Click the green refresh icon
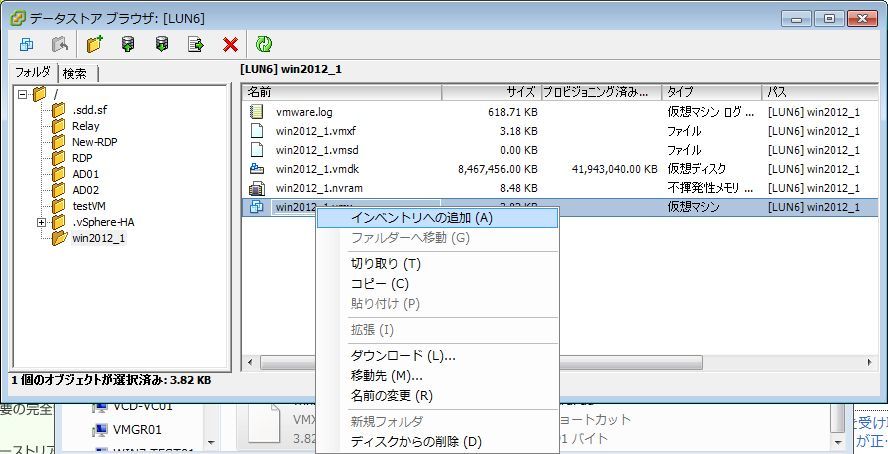Screen dimensions: 888x454 (264, 44)
